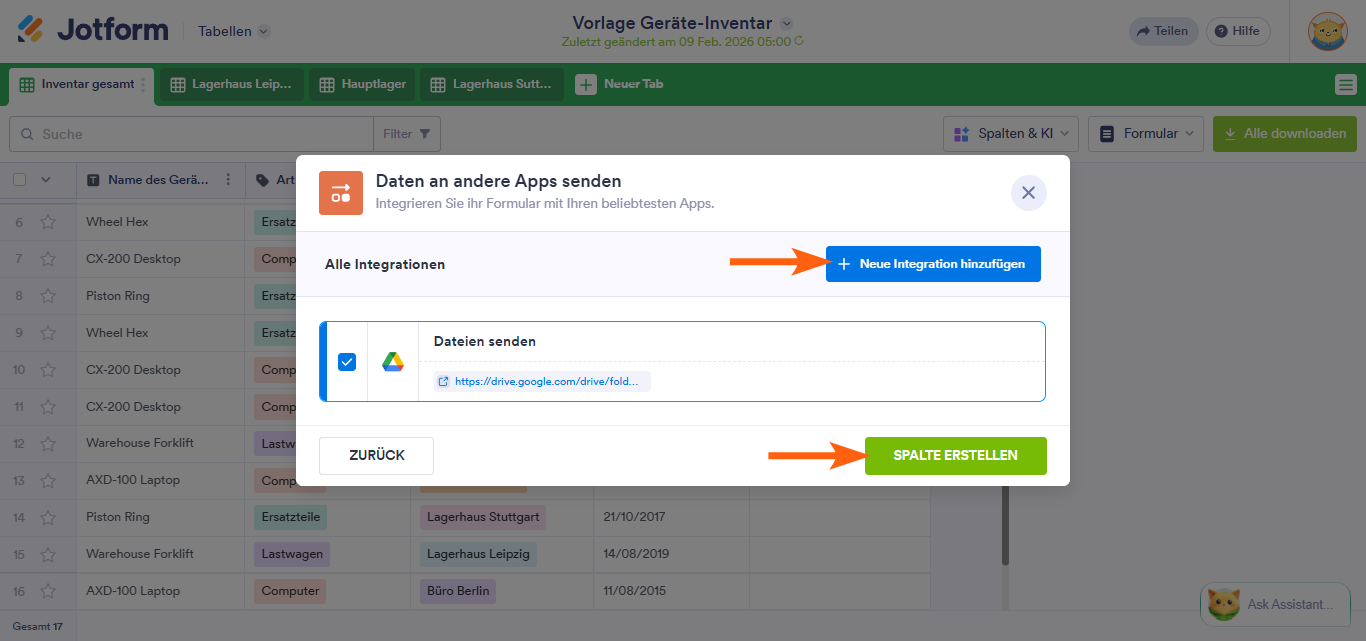Screen dimensions: 1366x641
Task: Expand the Formular dropdown
Action: (x=1145, y=133)
